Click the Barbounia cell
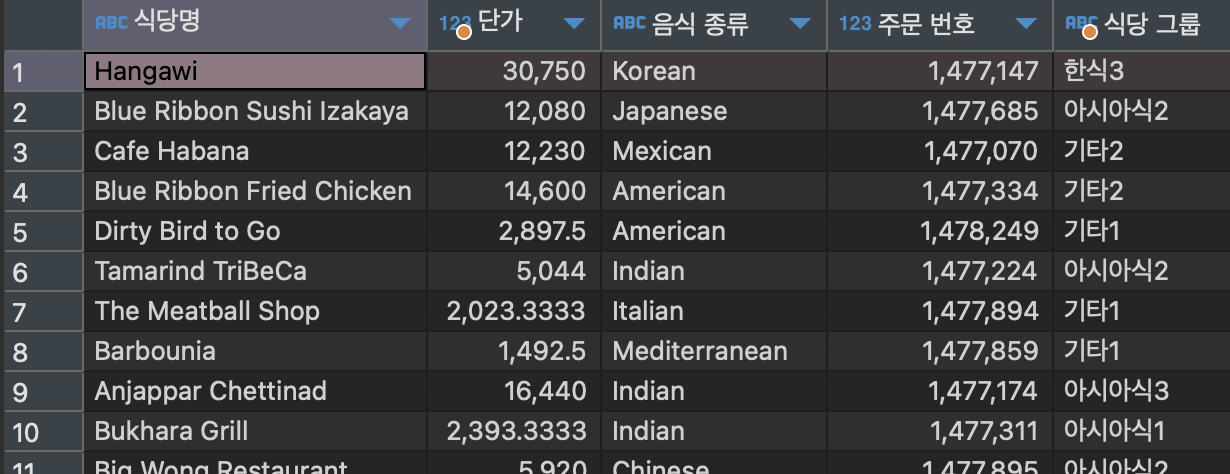1230x474 pixels. pos(255,351)
